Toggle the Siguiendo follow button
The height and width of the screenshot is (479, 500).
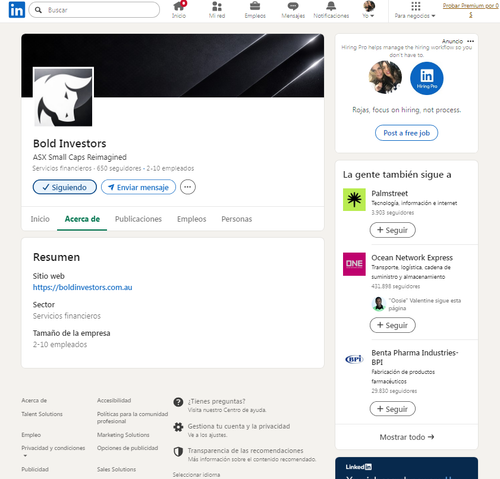point(65,187)
